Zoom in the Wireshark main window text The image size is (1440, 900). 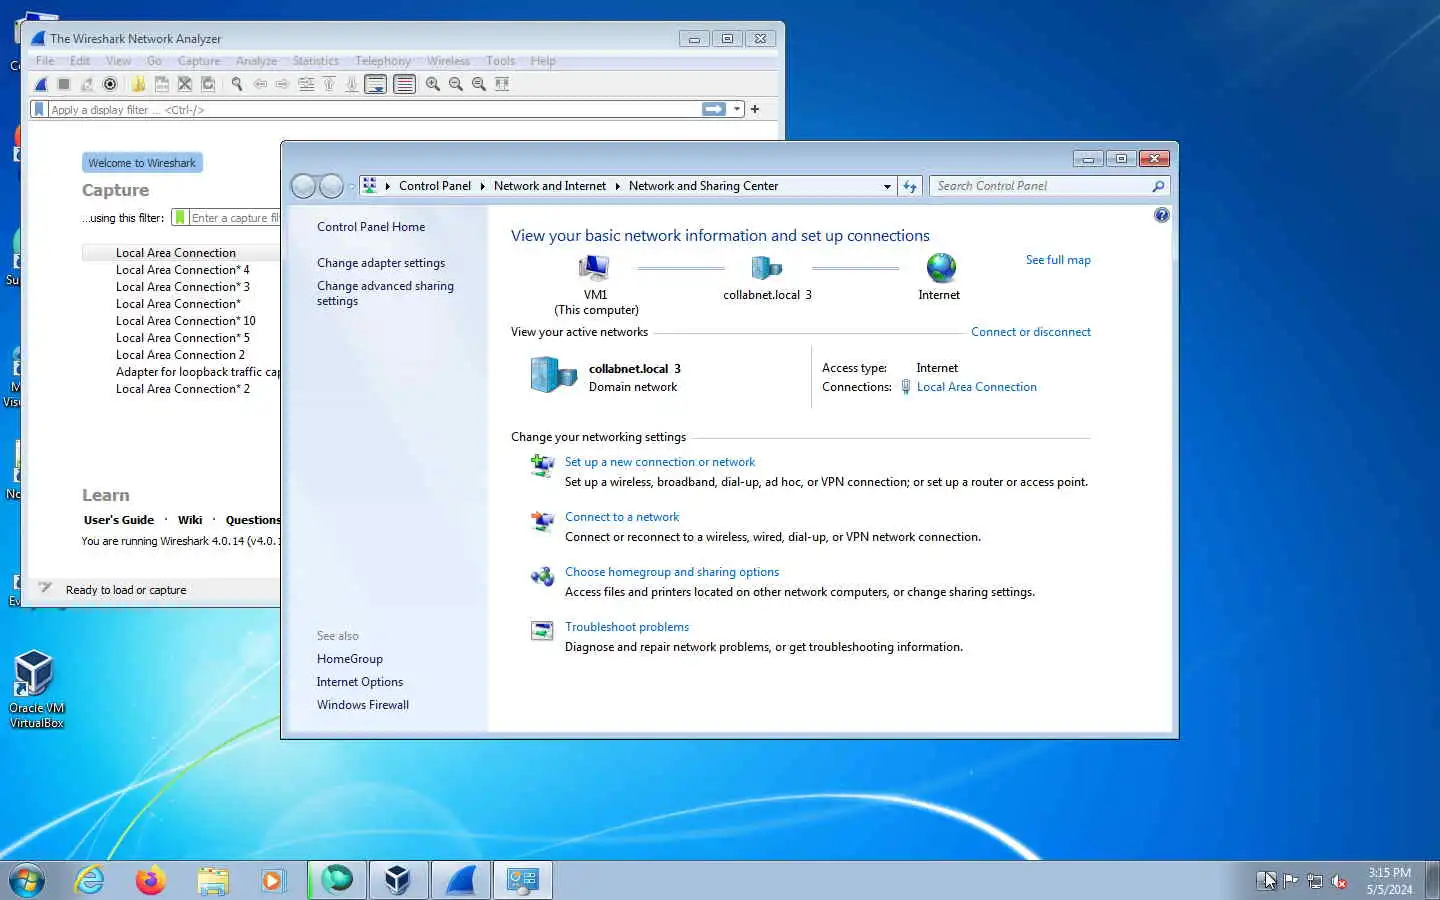click(433, 84)
